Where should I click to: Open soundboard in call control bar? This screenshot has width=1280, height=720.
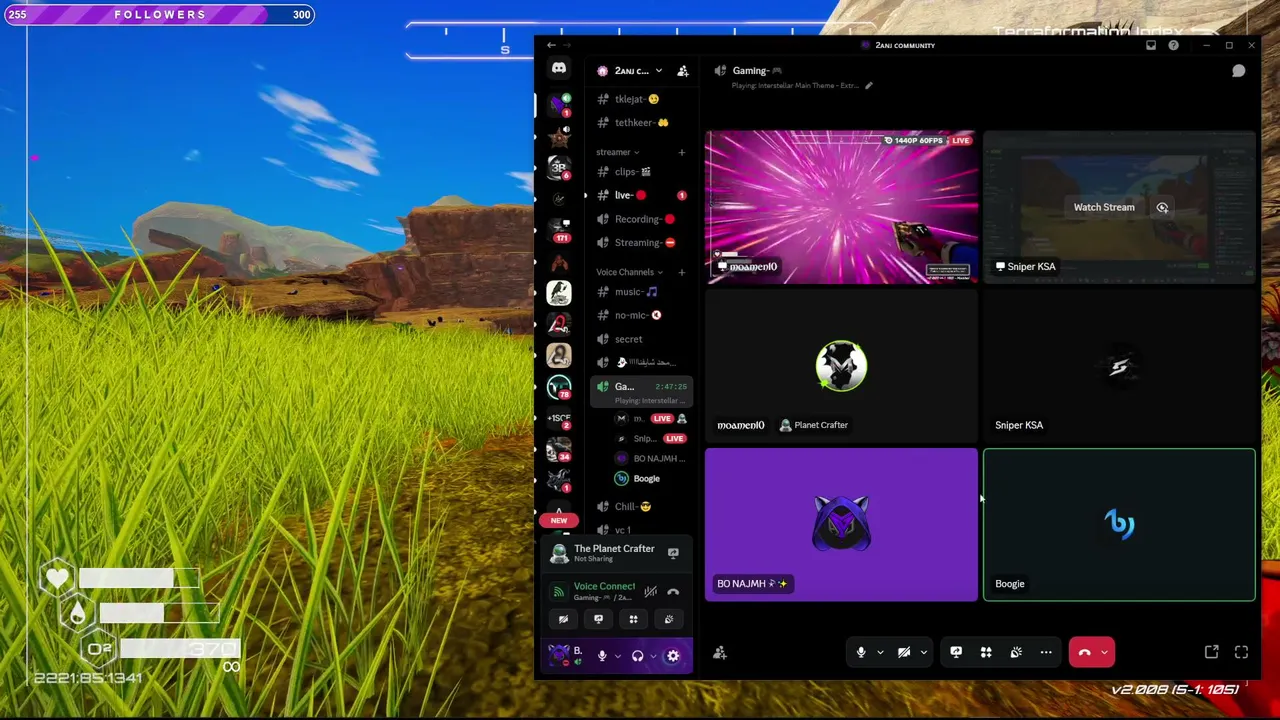click(1016, 653)
